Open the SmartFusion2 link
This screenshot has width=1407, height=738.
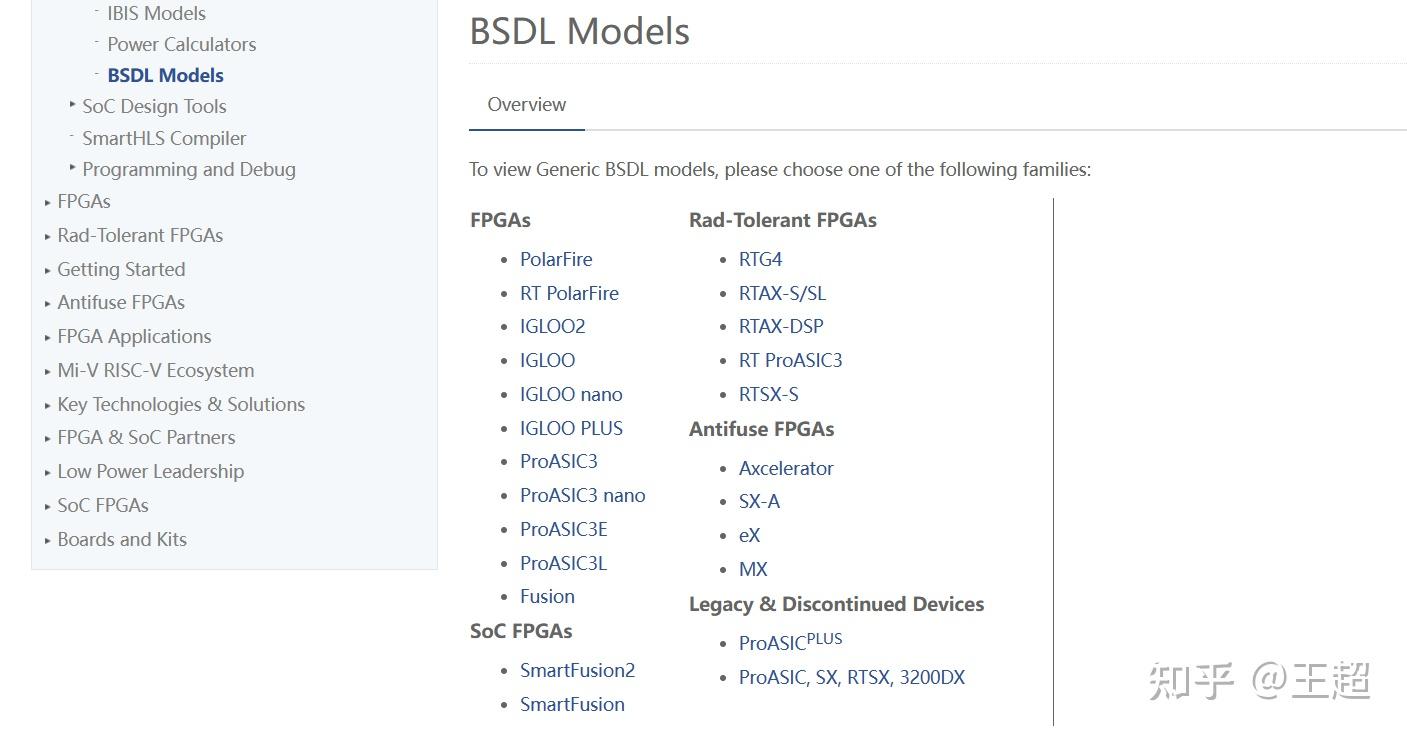577,670
